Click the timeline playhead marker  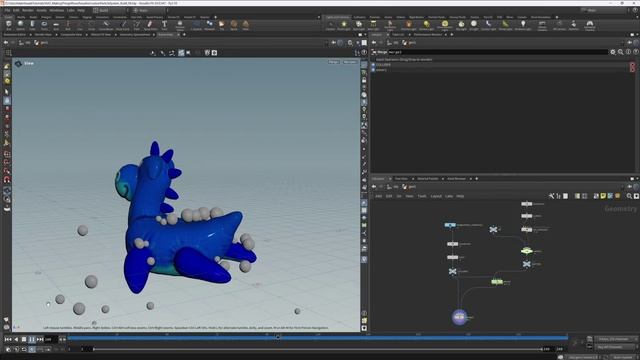point(278,337)
